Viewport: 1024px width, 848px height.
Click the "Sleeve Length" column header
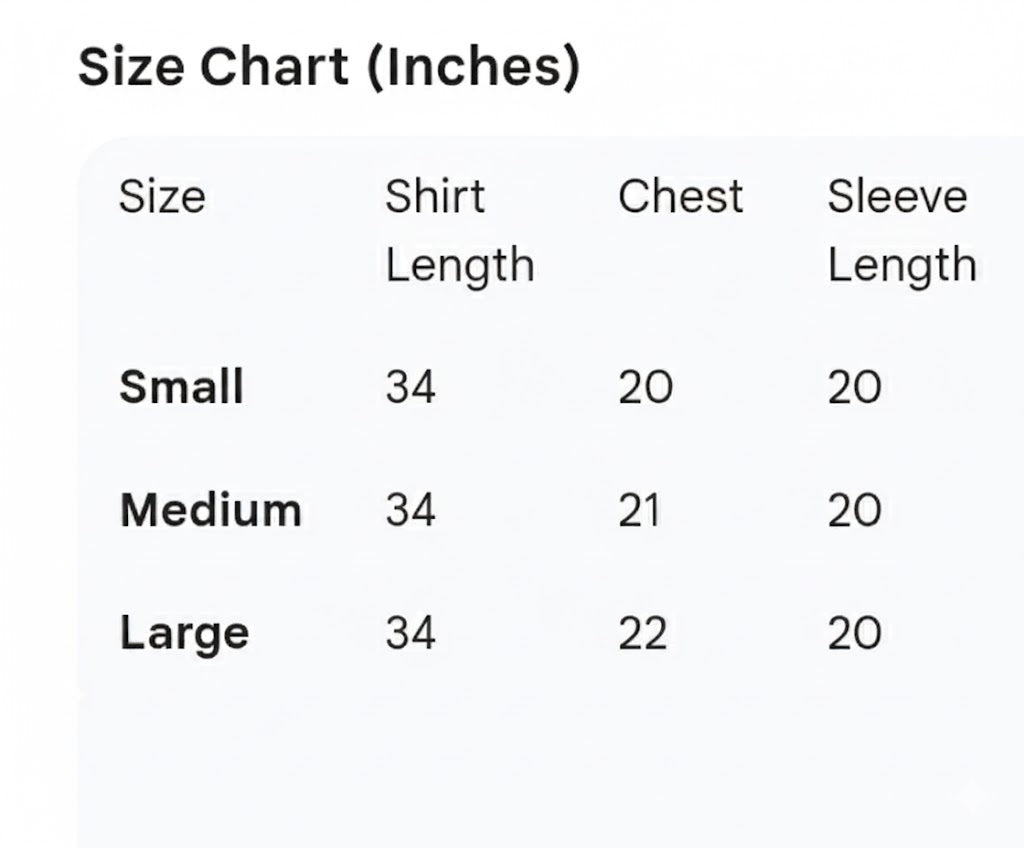tap(900, 231)
